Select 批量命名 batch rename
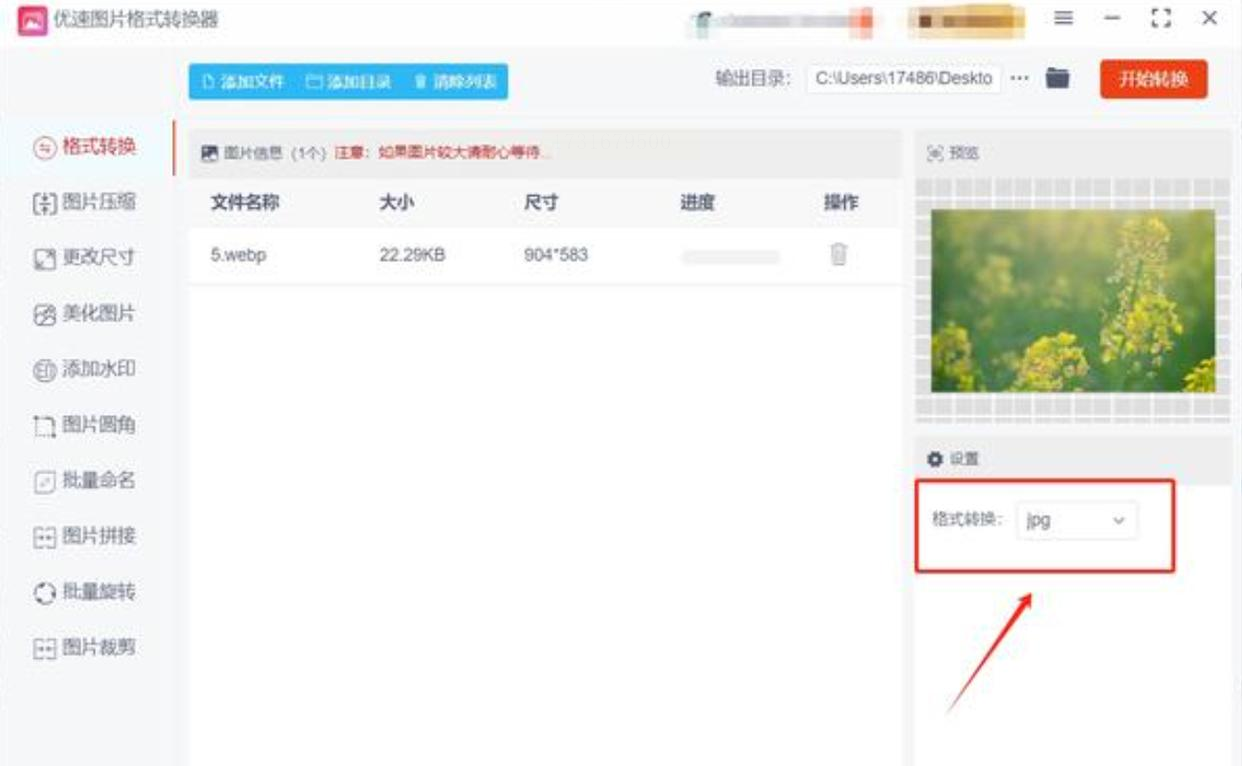1242x766 pixels. tap(86, 481)
